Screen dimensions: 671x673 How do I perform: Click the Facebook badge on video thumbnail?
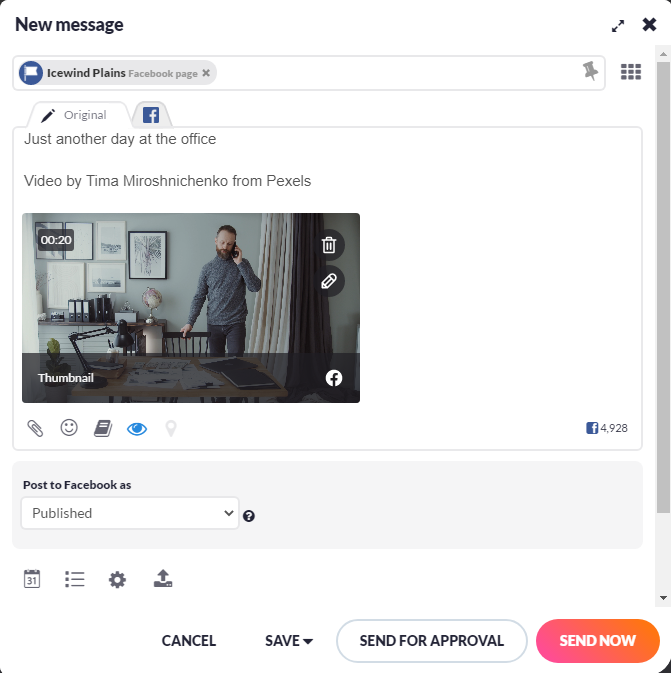pyautogui.click(x=334, y=378)
